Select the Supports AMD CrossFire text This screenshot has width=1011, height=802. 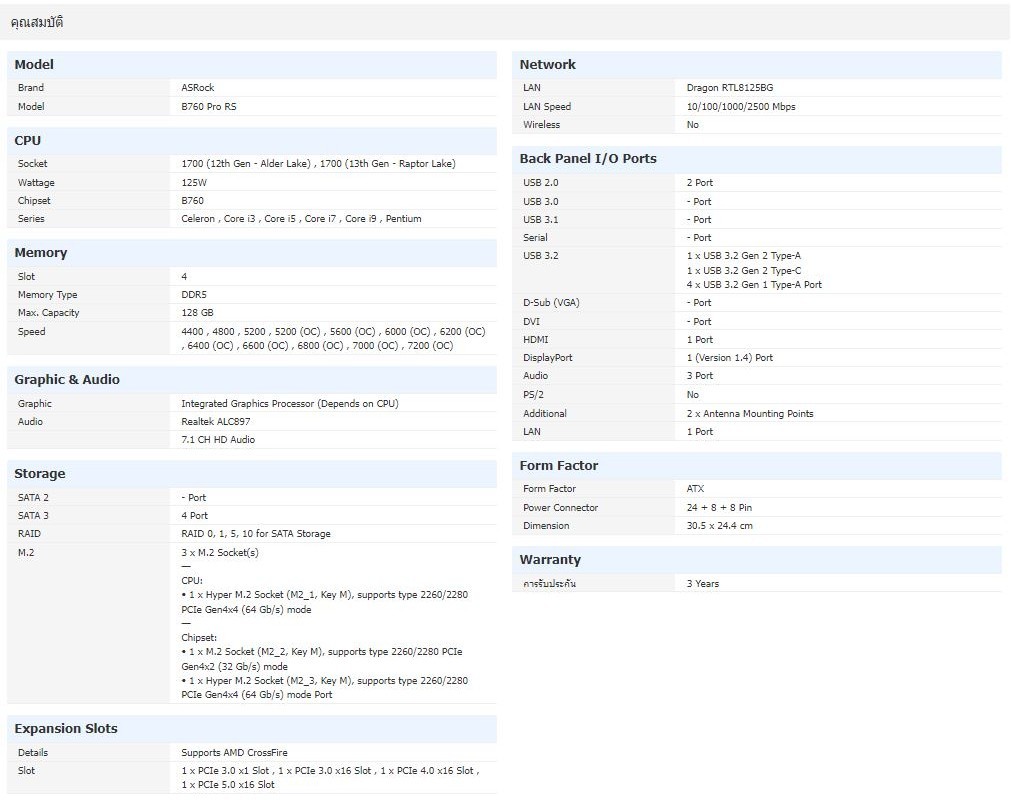point(236,753)
